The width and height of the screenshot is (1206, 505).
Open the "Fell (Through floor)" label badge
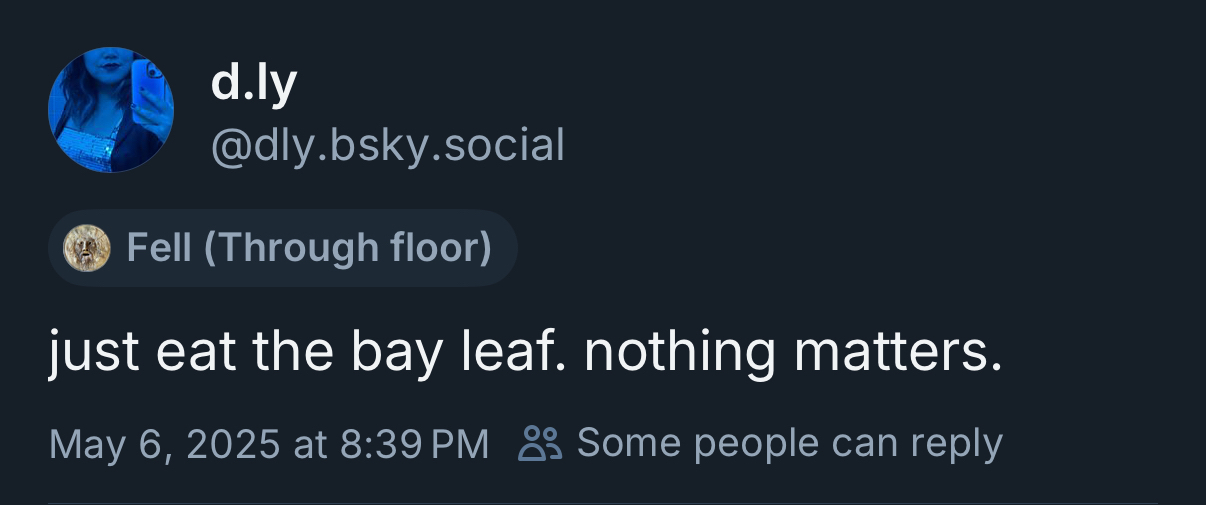click(283, 248)
